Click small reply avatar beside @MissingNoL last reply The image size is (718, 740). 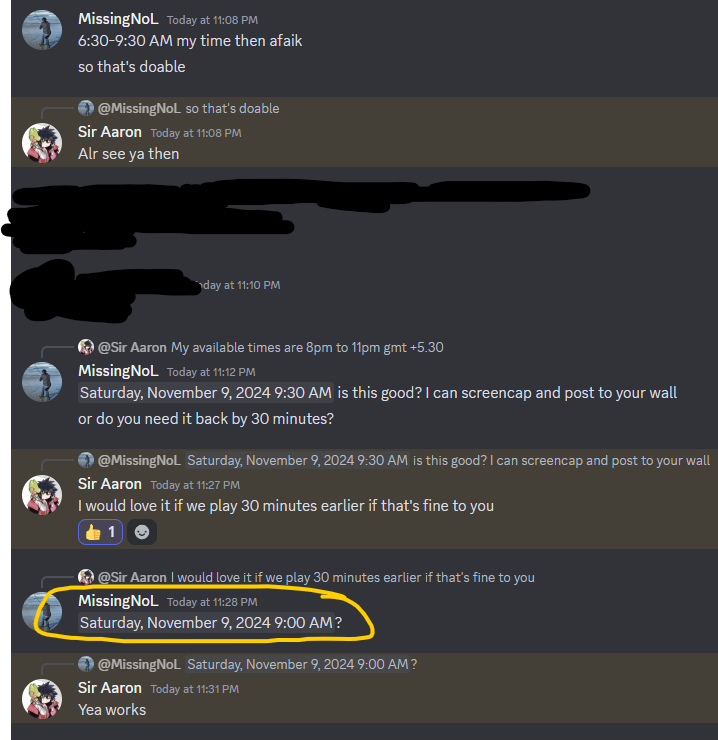click(x=86, y=664)
